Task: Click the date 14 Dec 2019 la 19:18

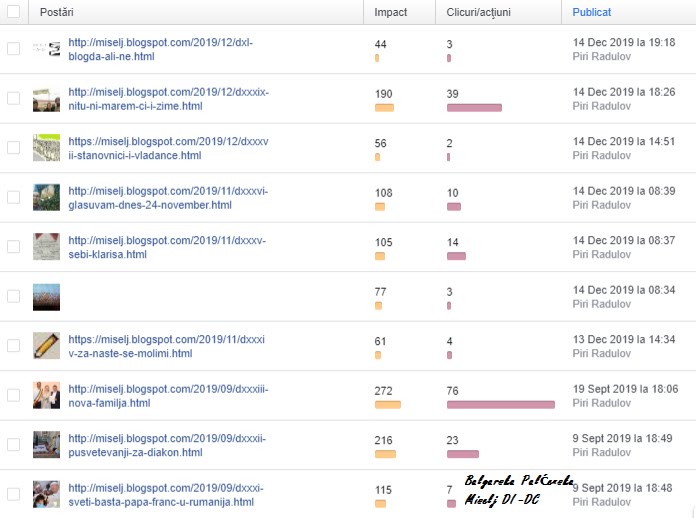Action: tap(624, 43)
